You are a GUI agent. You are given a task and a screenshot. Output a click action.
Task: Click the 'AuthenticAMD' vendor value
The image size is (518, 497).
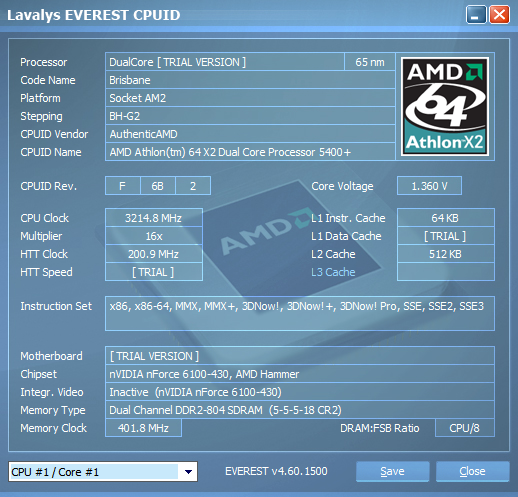(x=250, y=134)
